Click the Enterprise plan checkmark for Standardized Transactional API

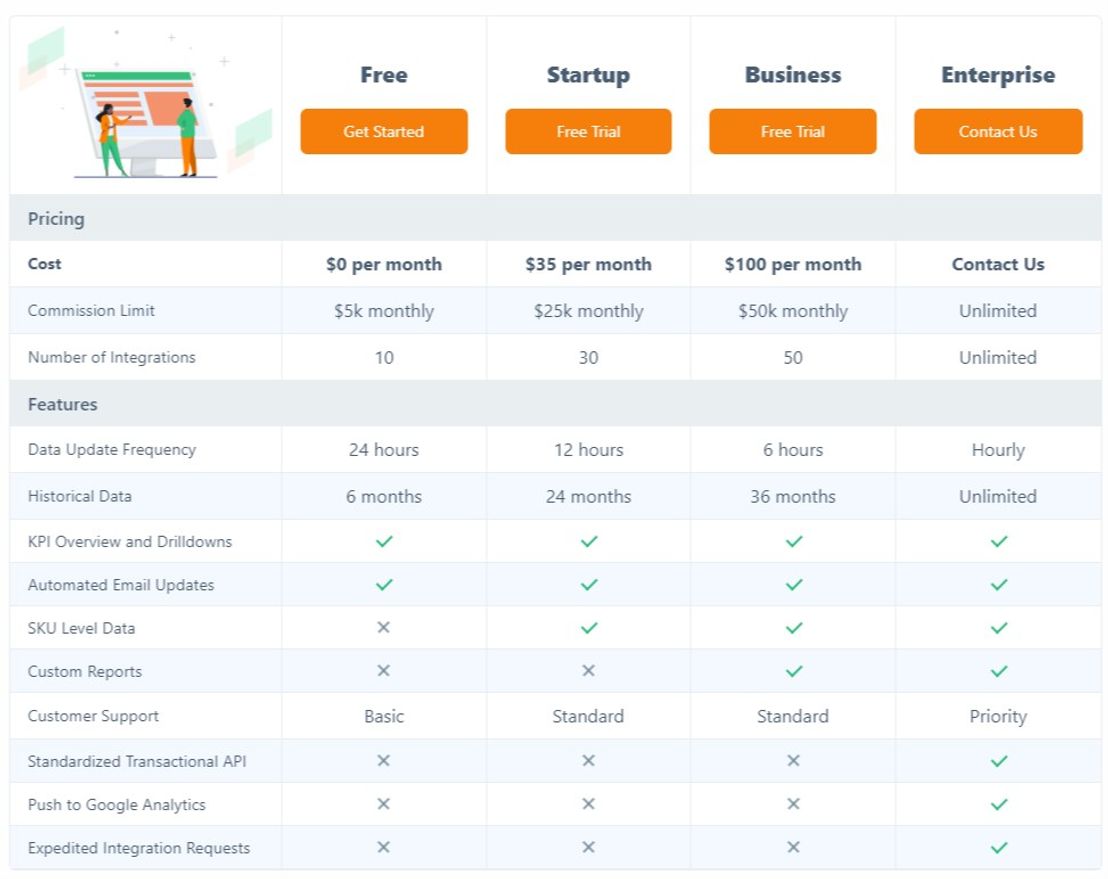click(998, 761)
